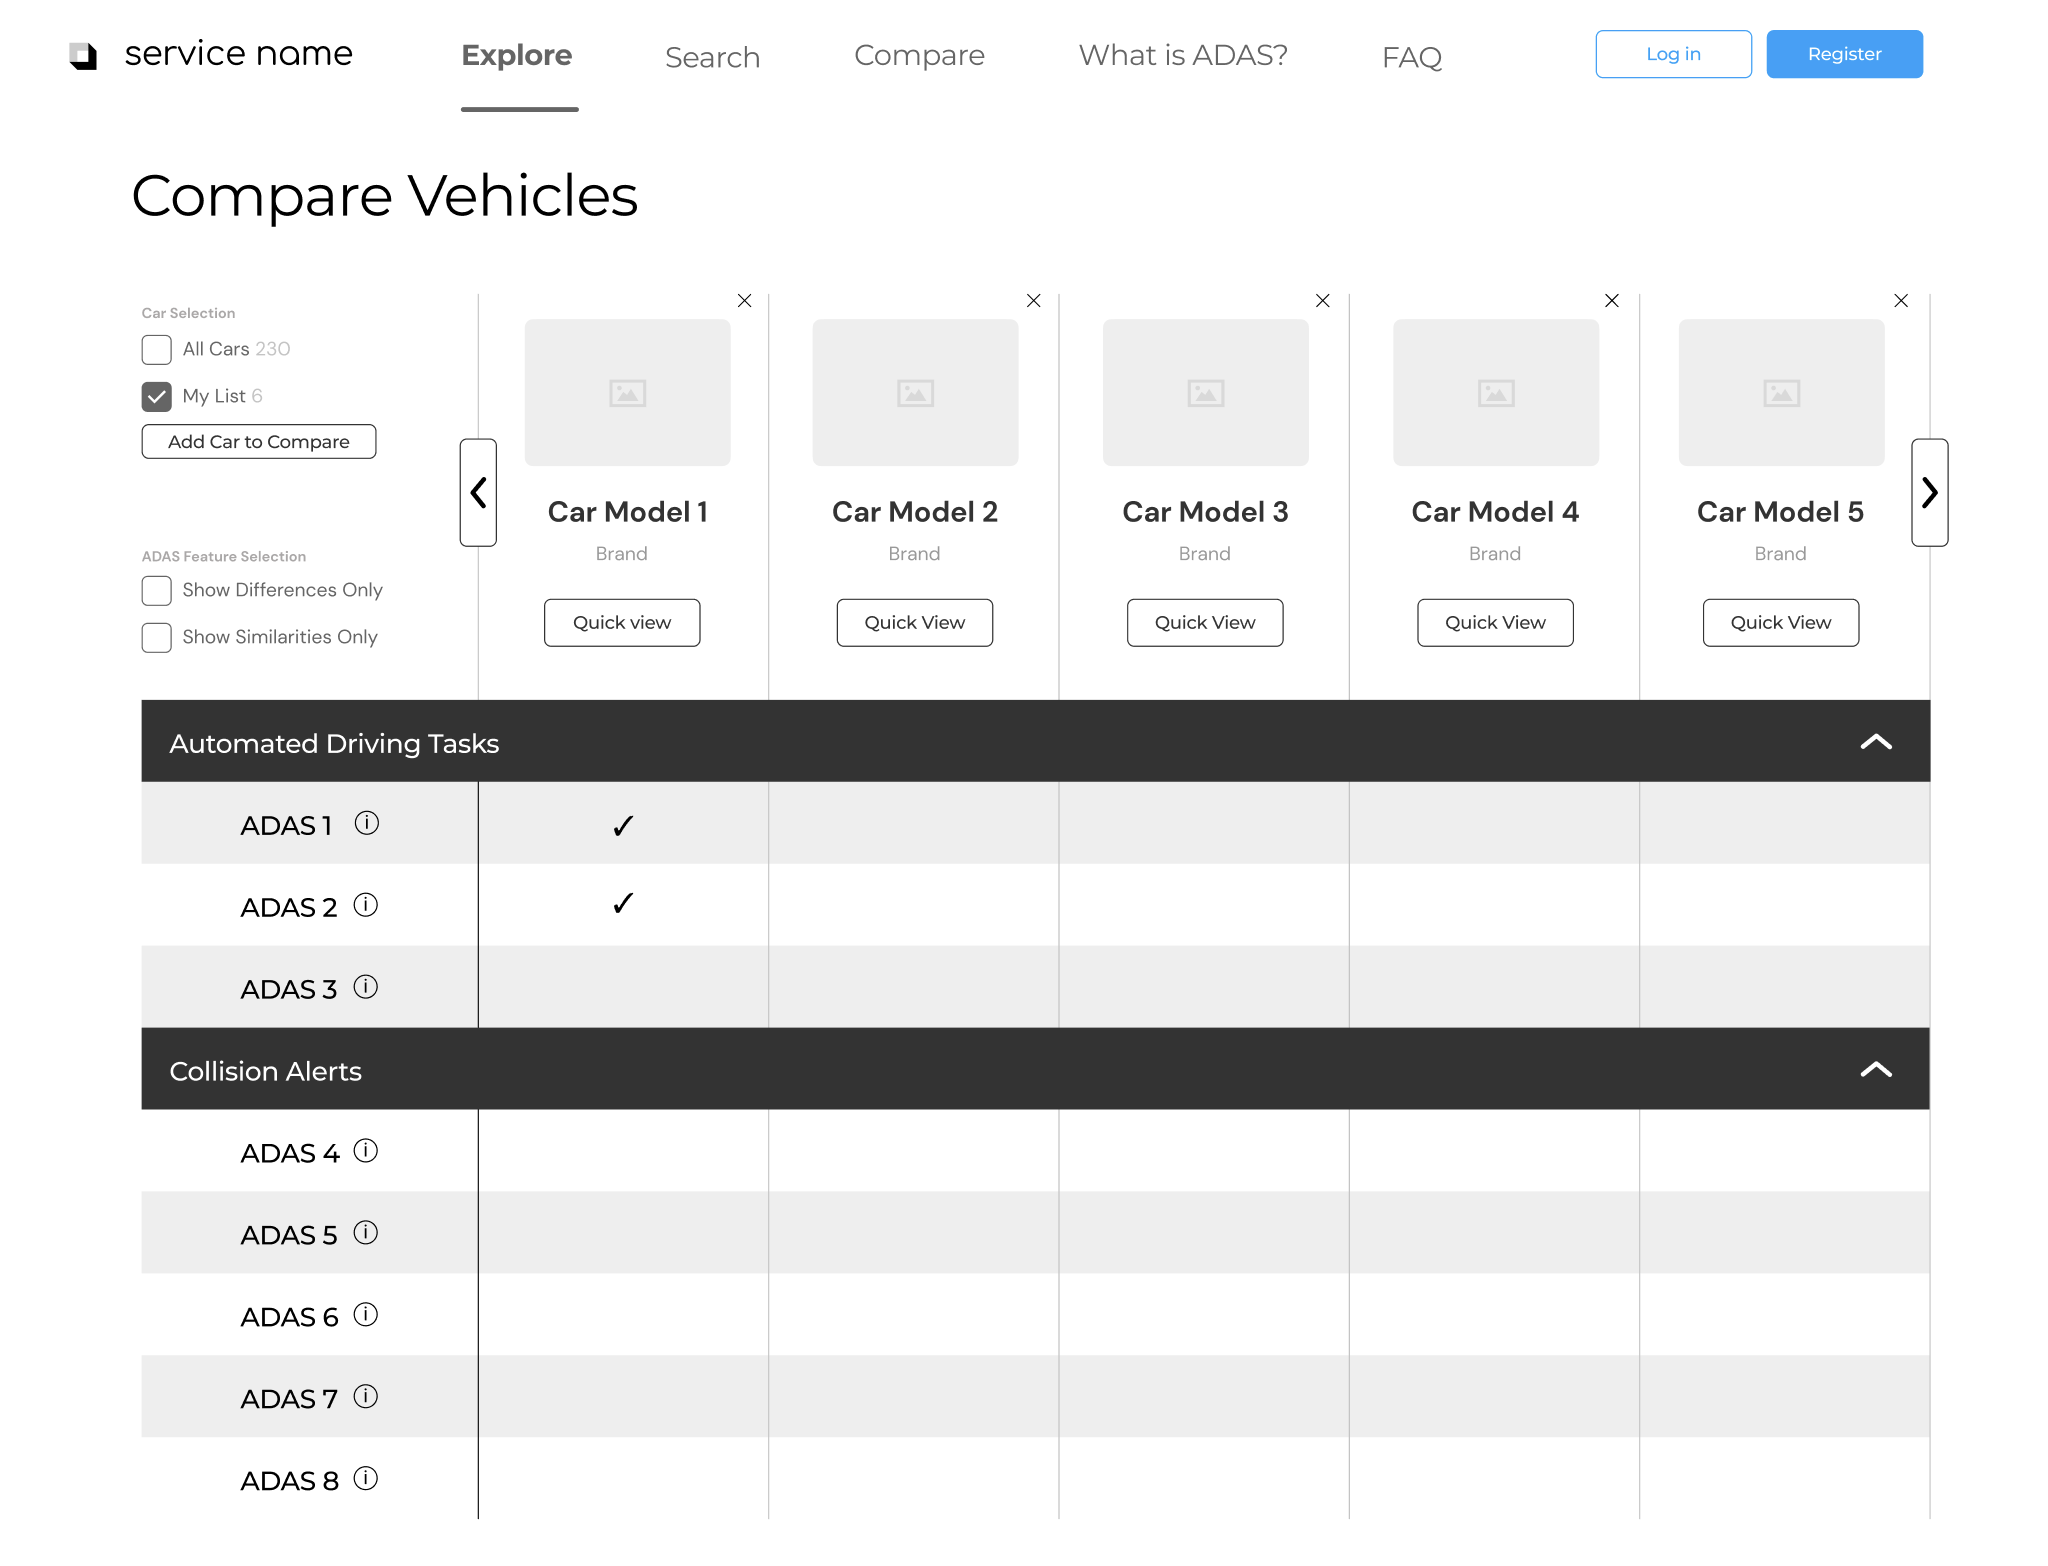Open info icon for ADAS 3

366,987
